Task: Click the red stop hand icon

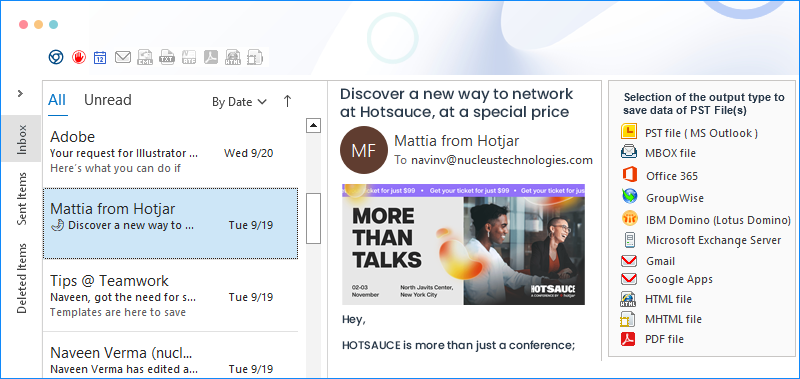Action: point(78,57)
